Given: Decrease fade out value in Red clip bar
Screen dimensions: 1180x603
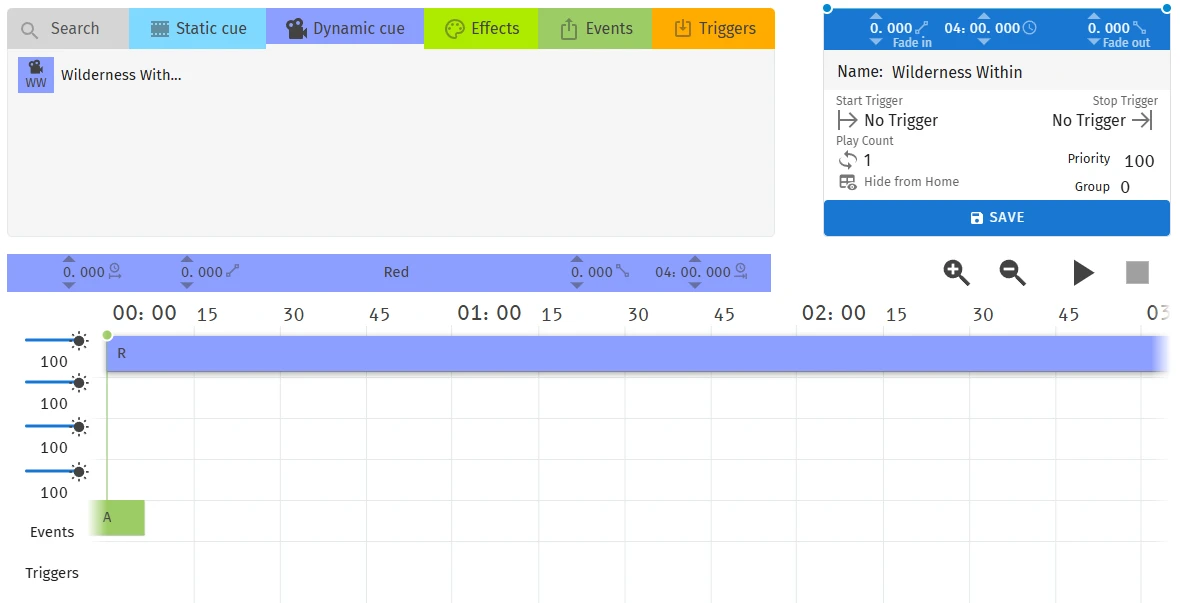Looking at the screenshot, I should (576, 285).
